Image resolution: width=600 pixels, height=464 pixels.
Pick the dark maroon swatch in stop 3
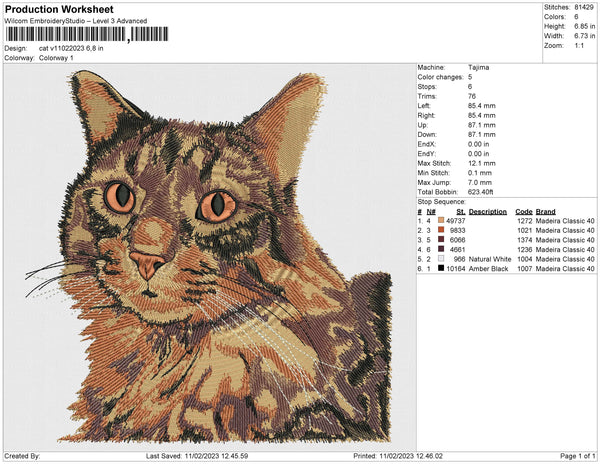point(440,240)
